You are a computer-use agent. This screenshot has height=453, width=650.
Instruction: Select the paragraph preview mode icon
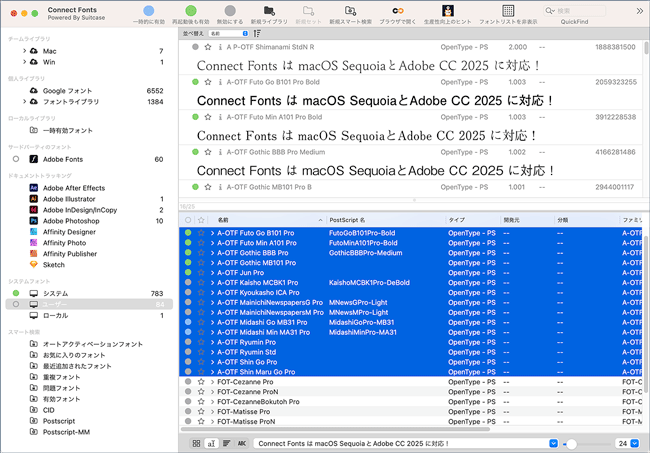click(x=226, y=443)
